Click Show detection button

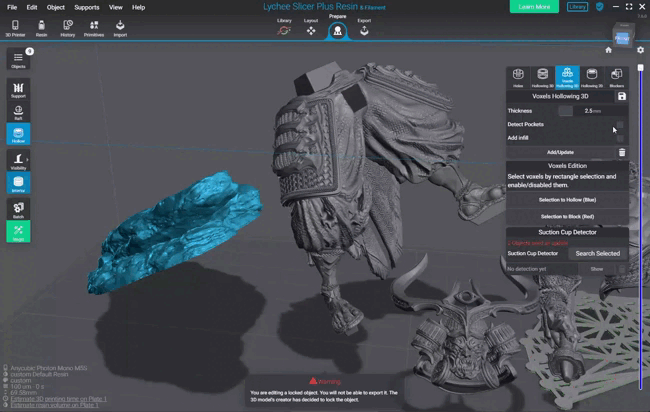coord(597,269)
